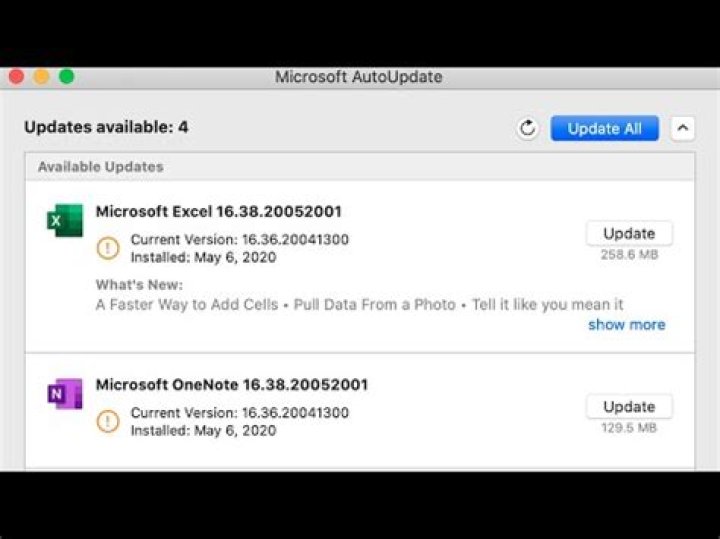The image size is (720, 539).
Task: Click the orange warning icon under OneNote
Action: pyautogui.click(x=107, y=421)
